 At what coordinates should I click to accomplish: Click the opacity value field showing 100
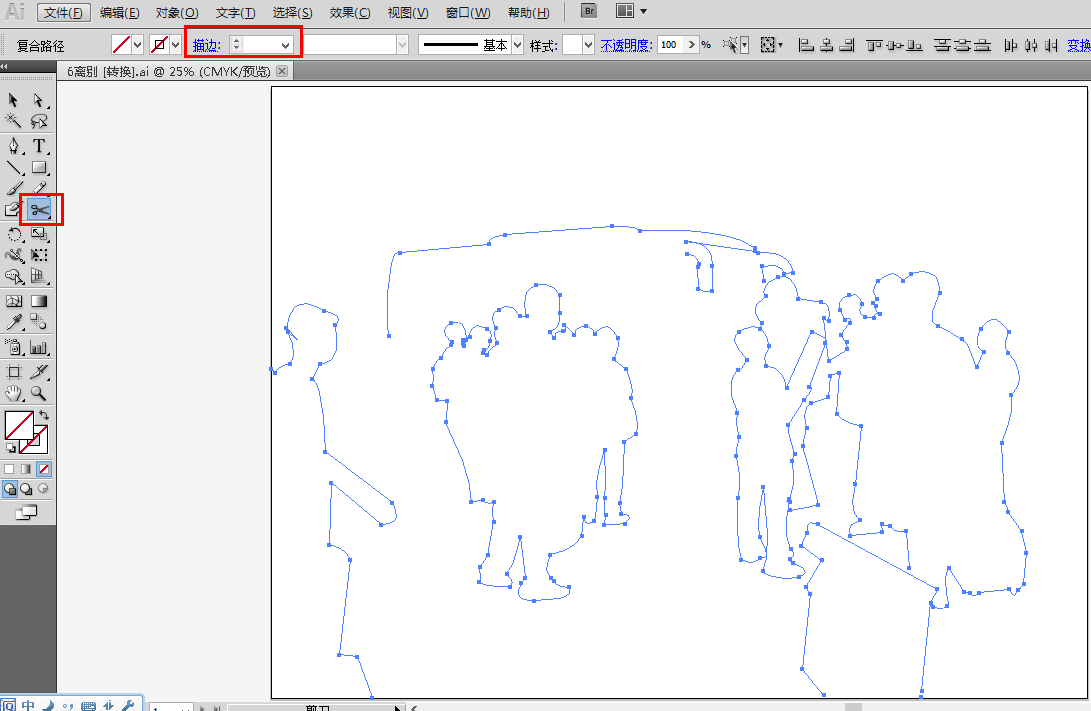click(671, 45)
